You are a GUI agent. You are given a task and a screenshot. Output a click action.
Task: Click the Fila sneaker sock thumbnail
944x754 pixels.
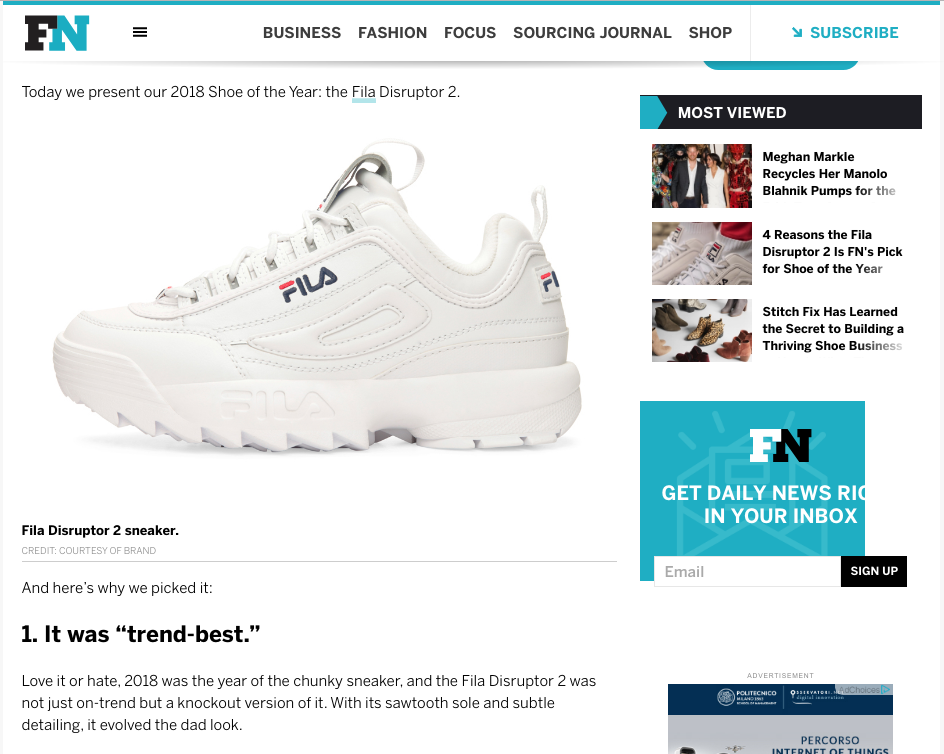pyautogui.click(x=702, y=254)
